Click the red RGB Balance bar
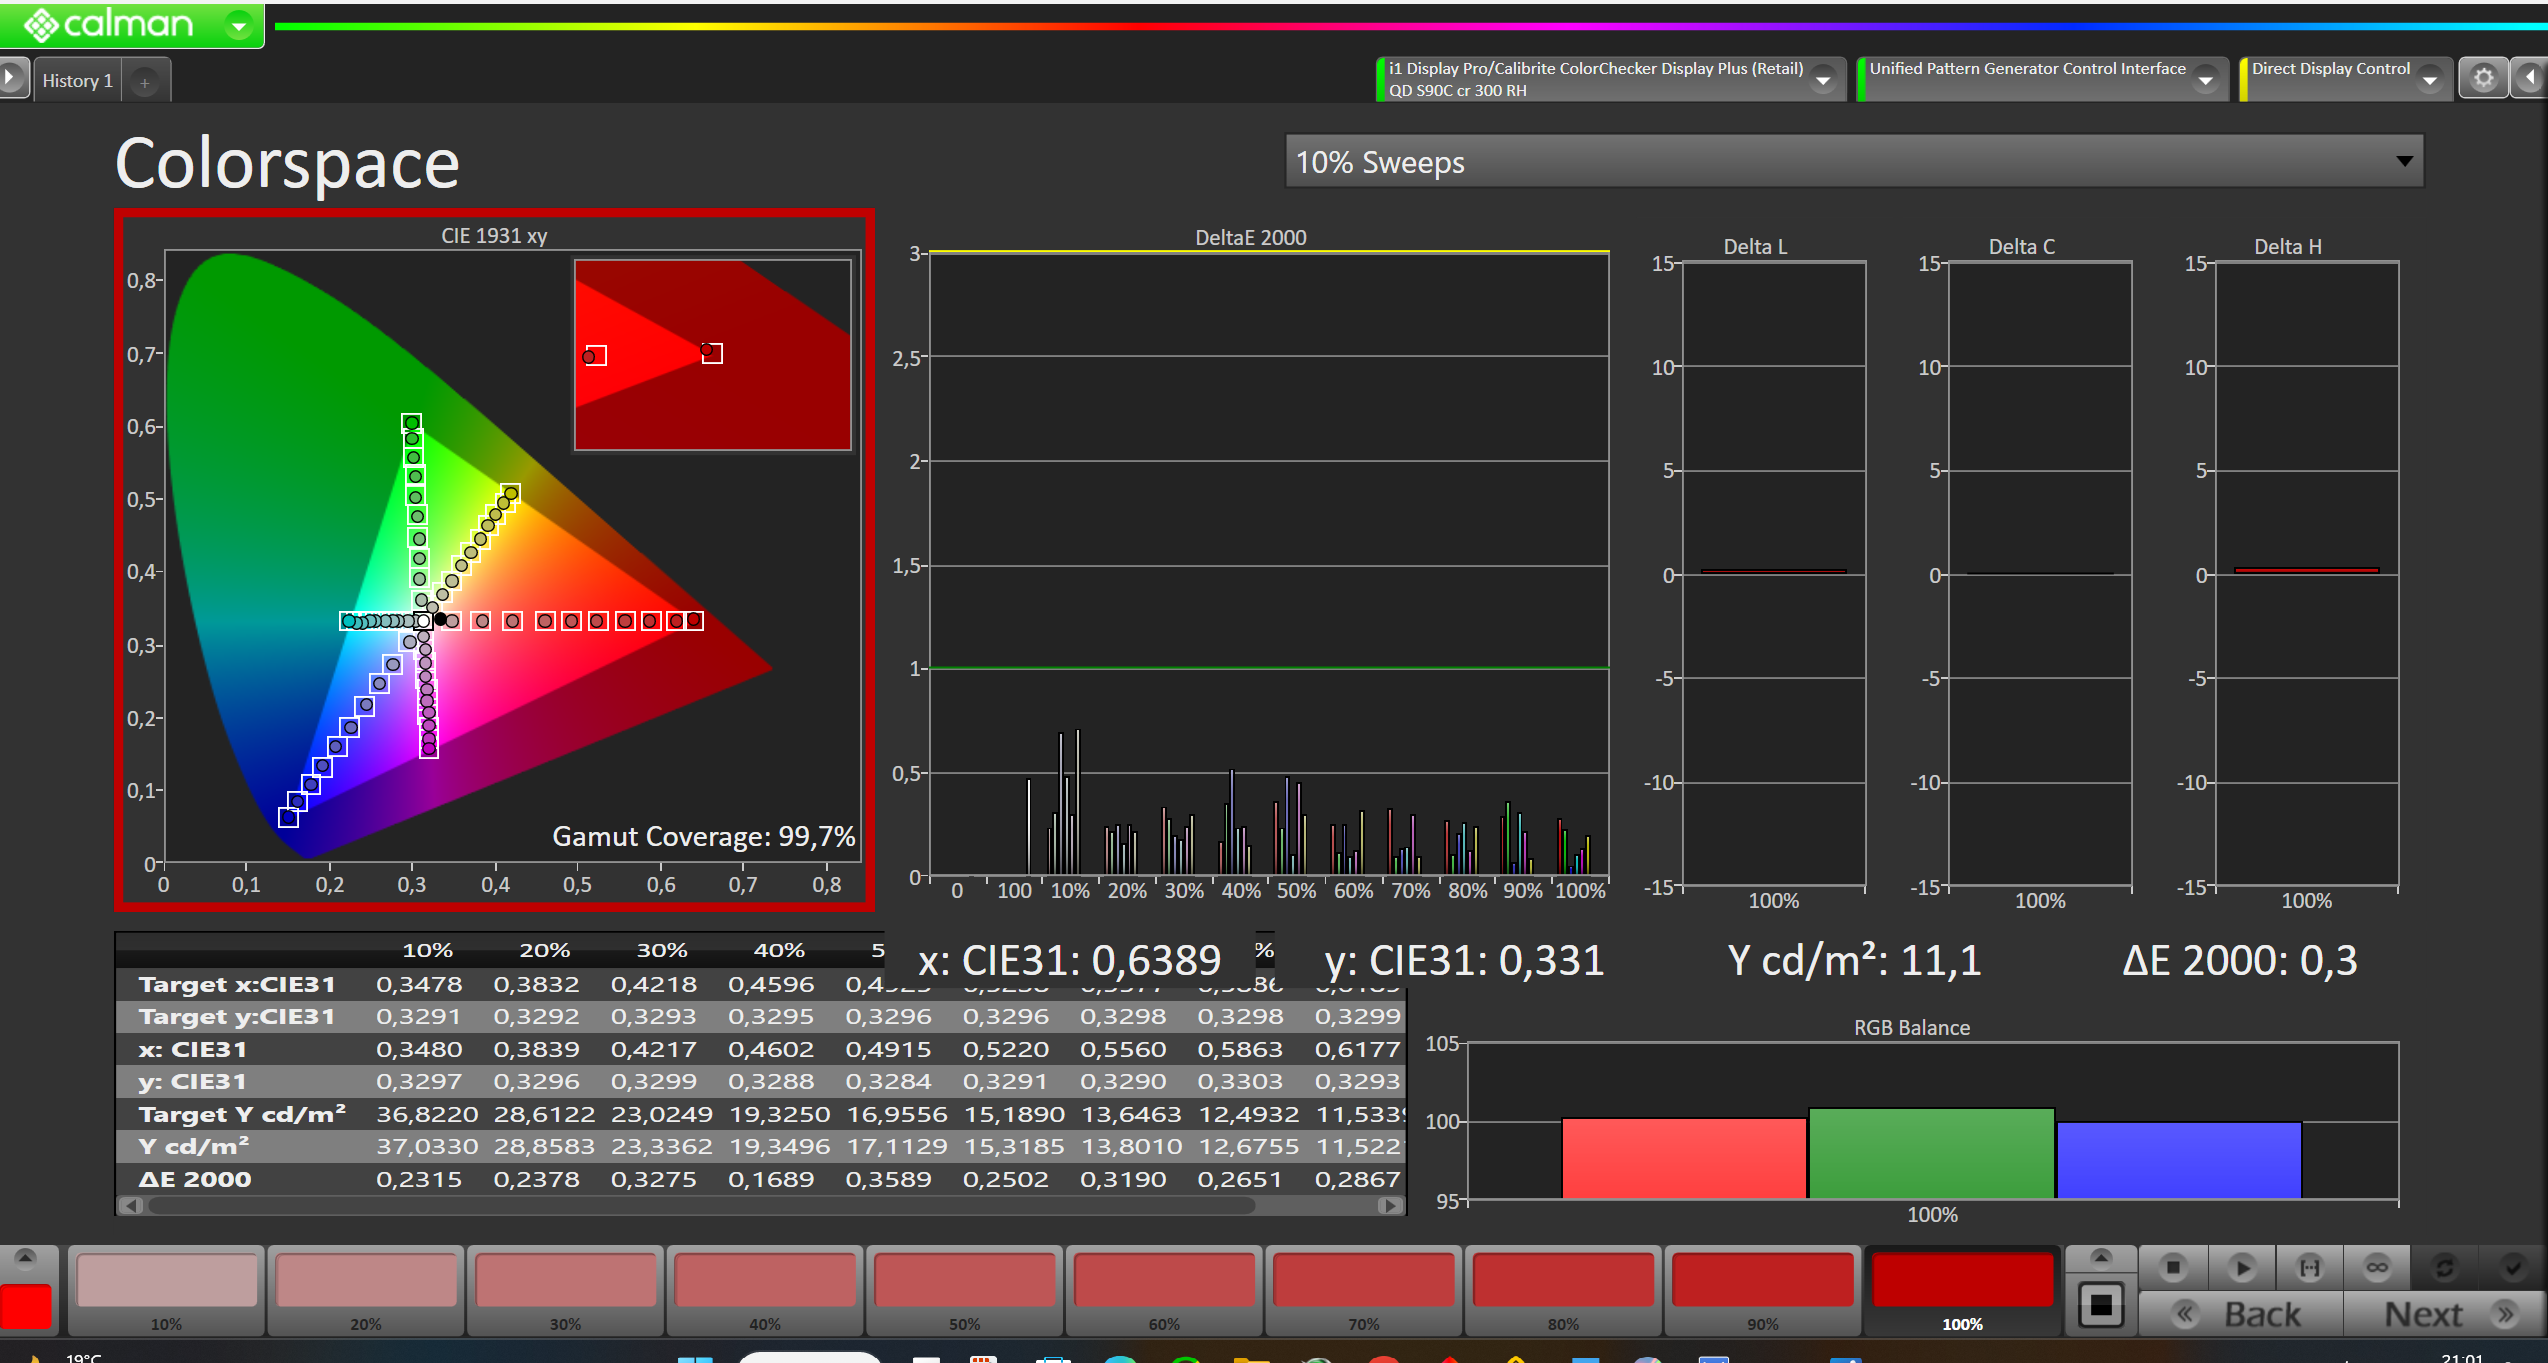This screenshot has height=1363, width=2548. tap(1684, 1158)
